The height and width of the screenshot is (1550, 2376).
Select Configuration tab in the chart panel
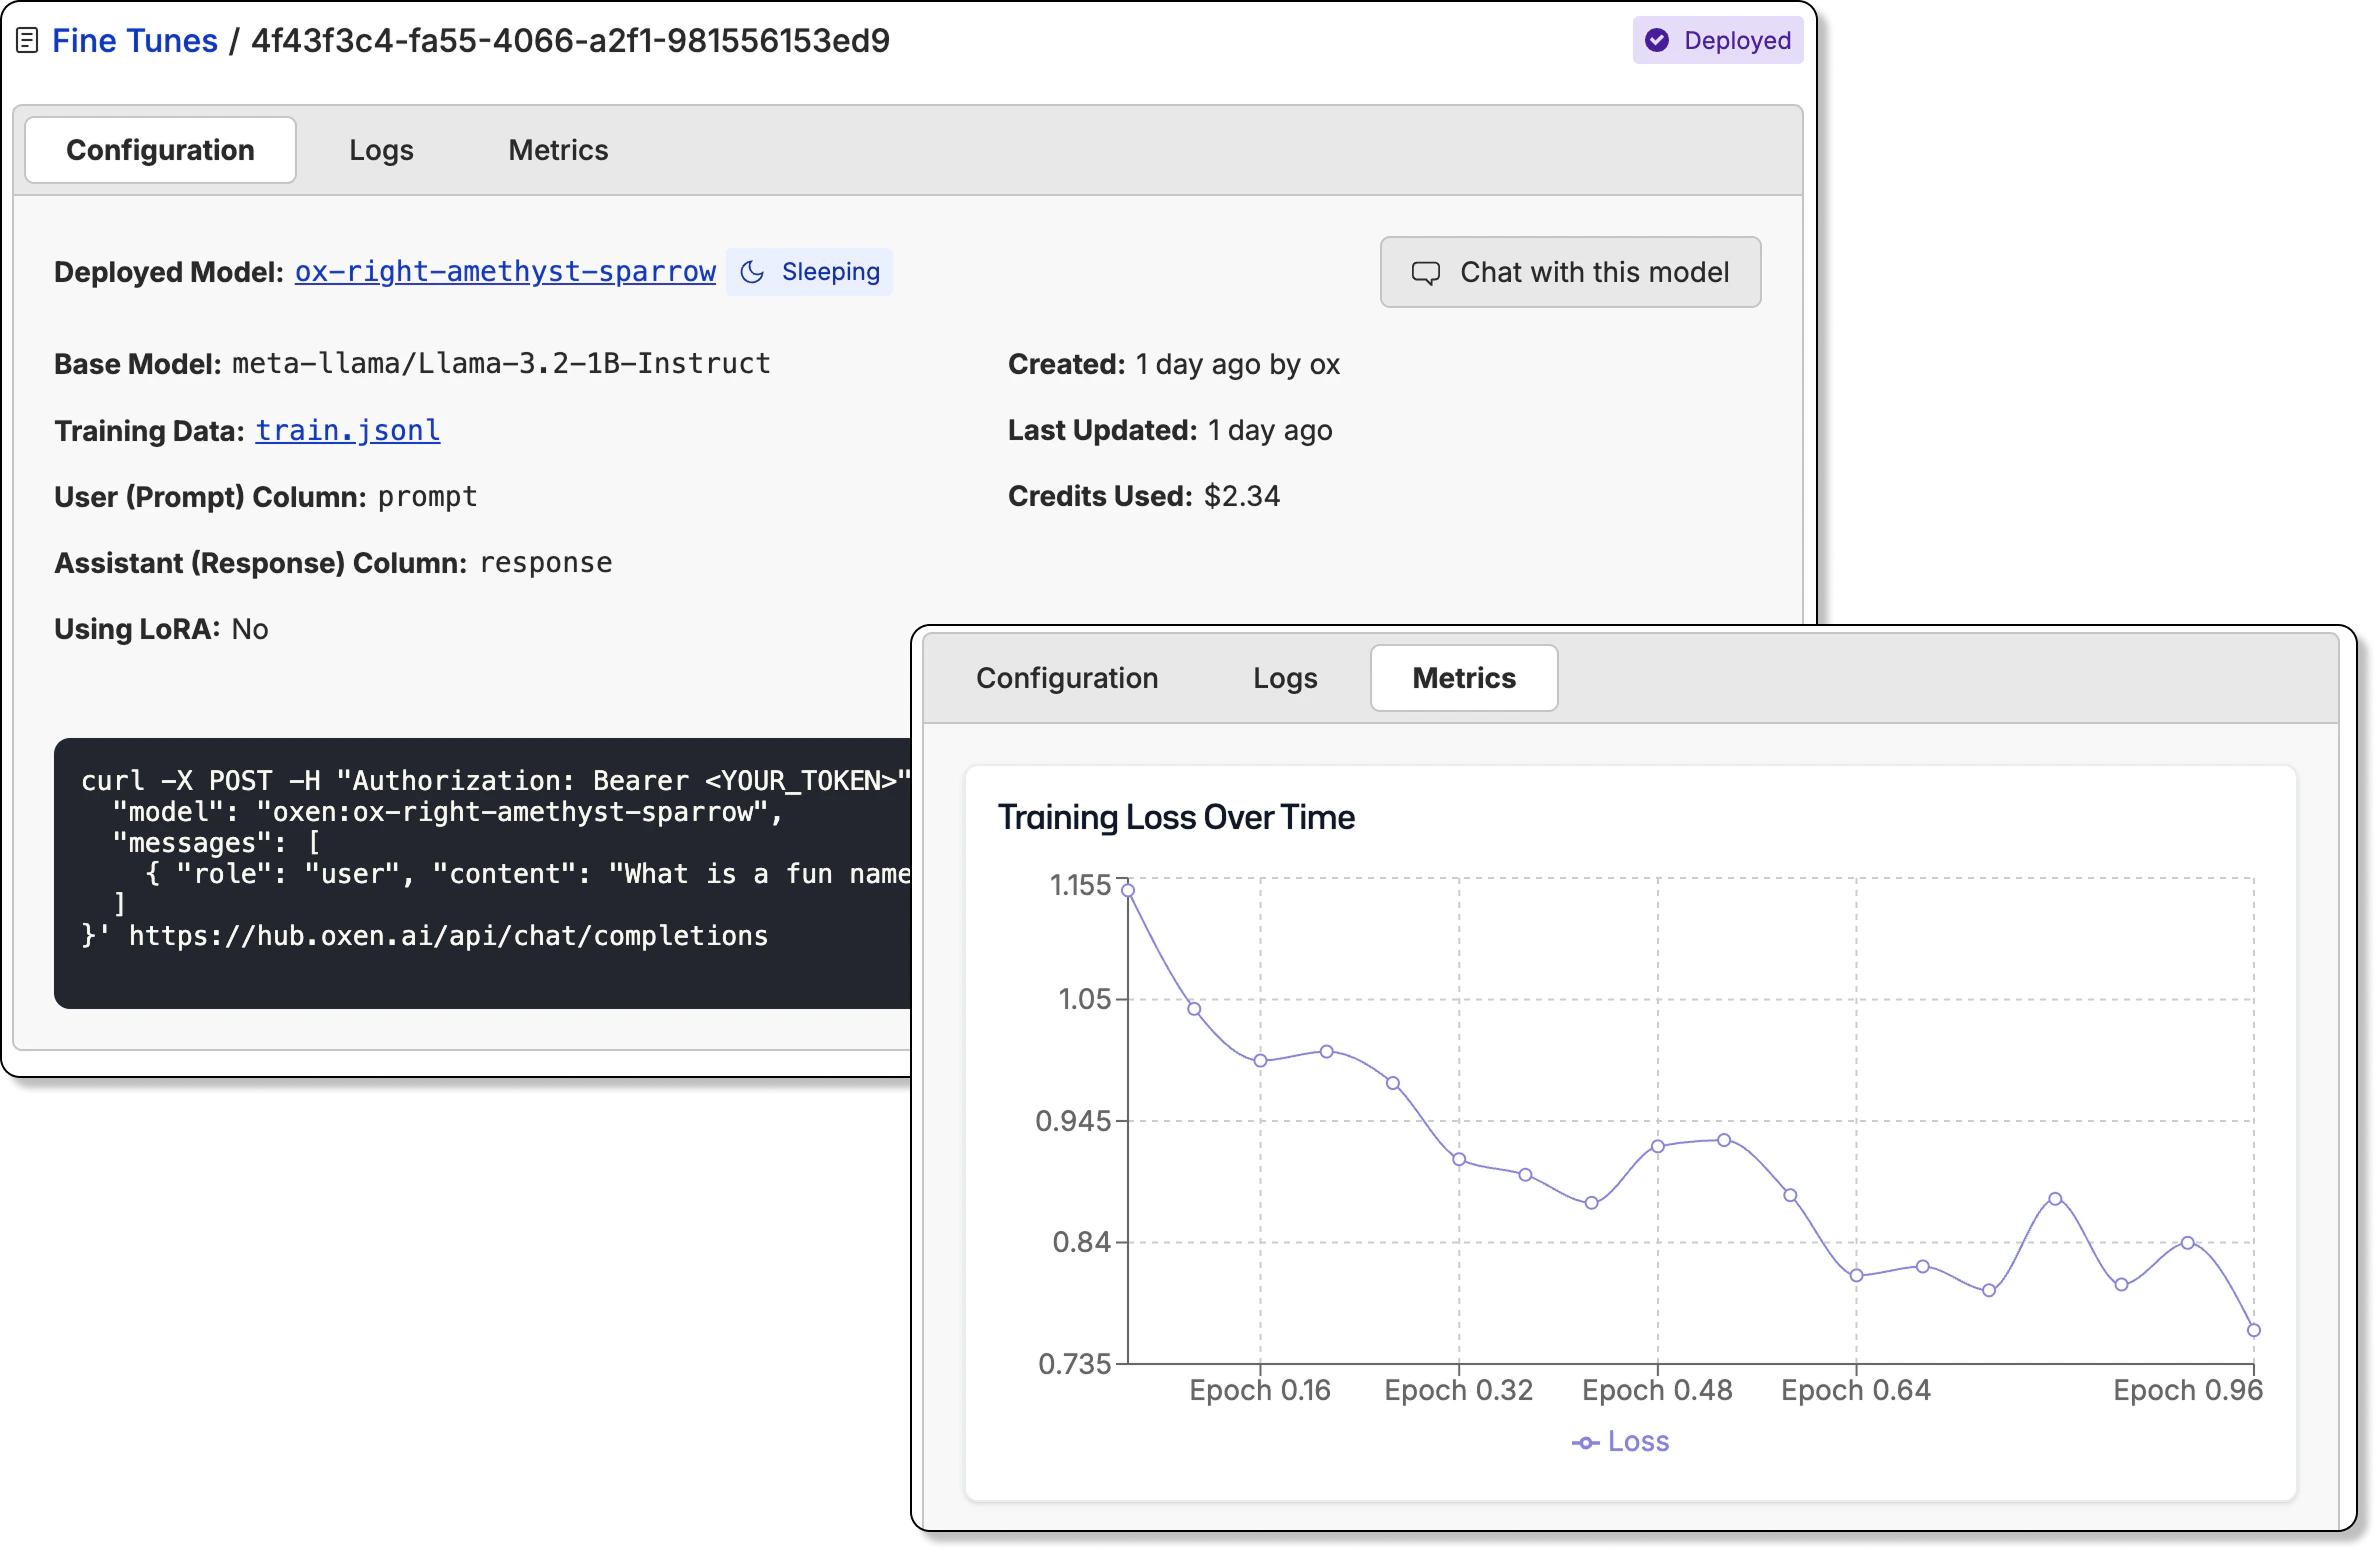(x=1067, y=678)
